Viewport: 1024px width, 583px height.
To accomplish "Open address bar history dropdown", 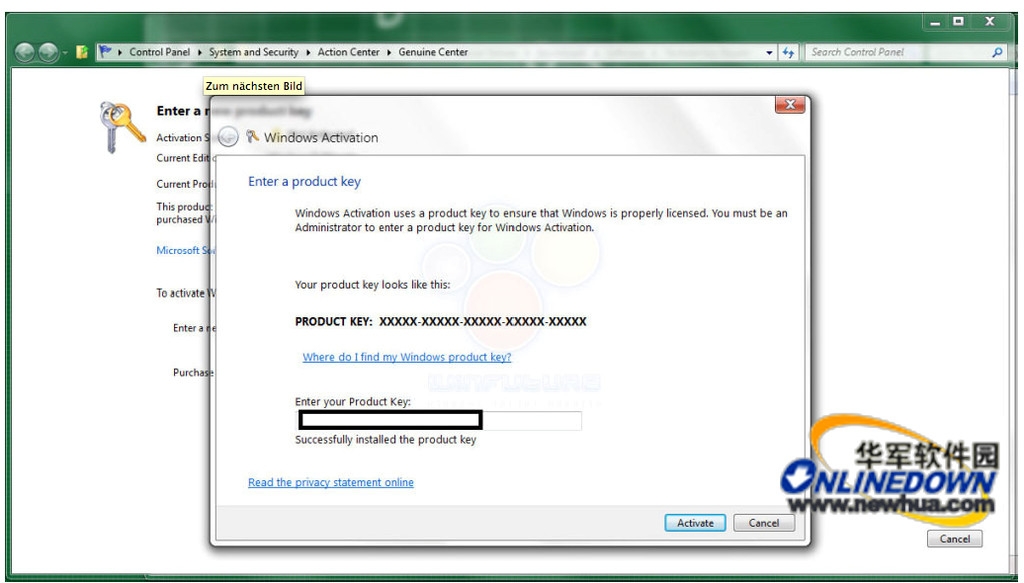I will 769,53.
